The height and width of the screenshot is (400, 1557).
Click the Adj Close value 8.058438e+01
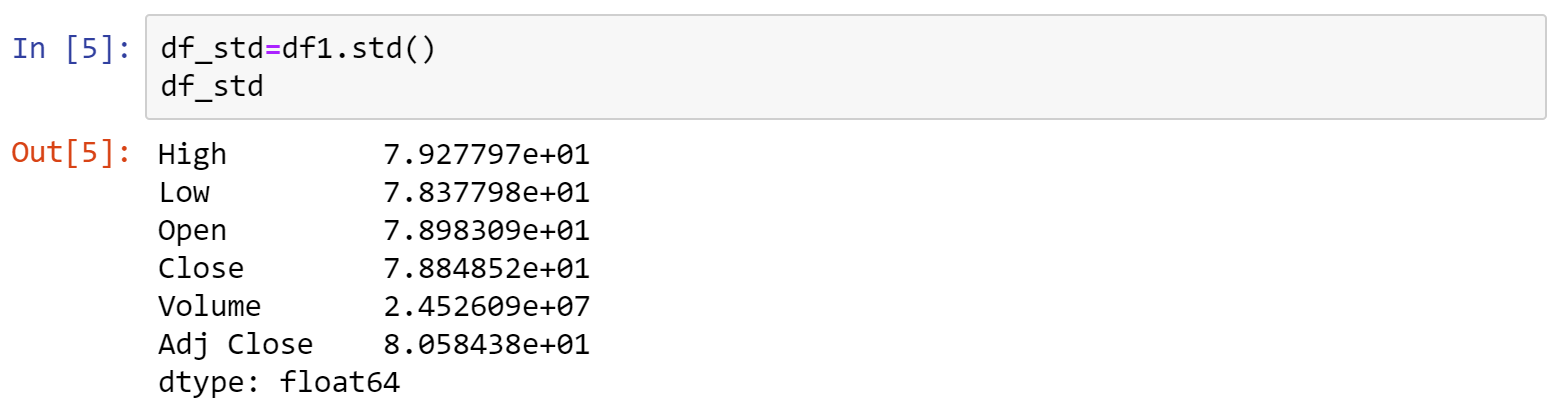(487, 345)
